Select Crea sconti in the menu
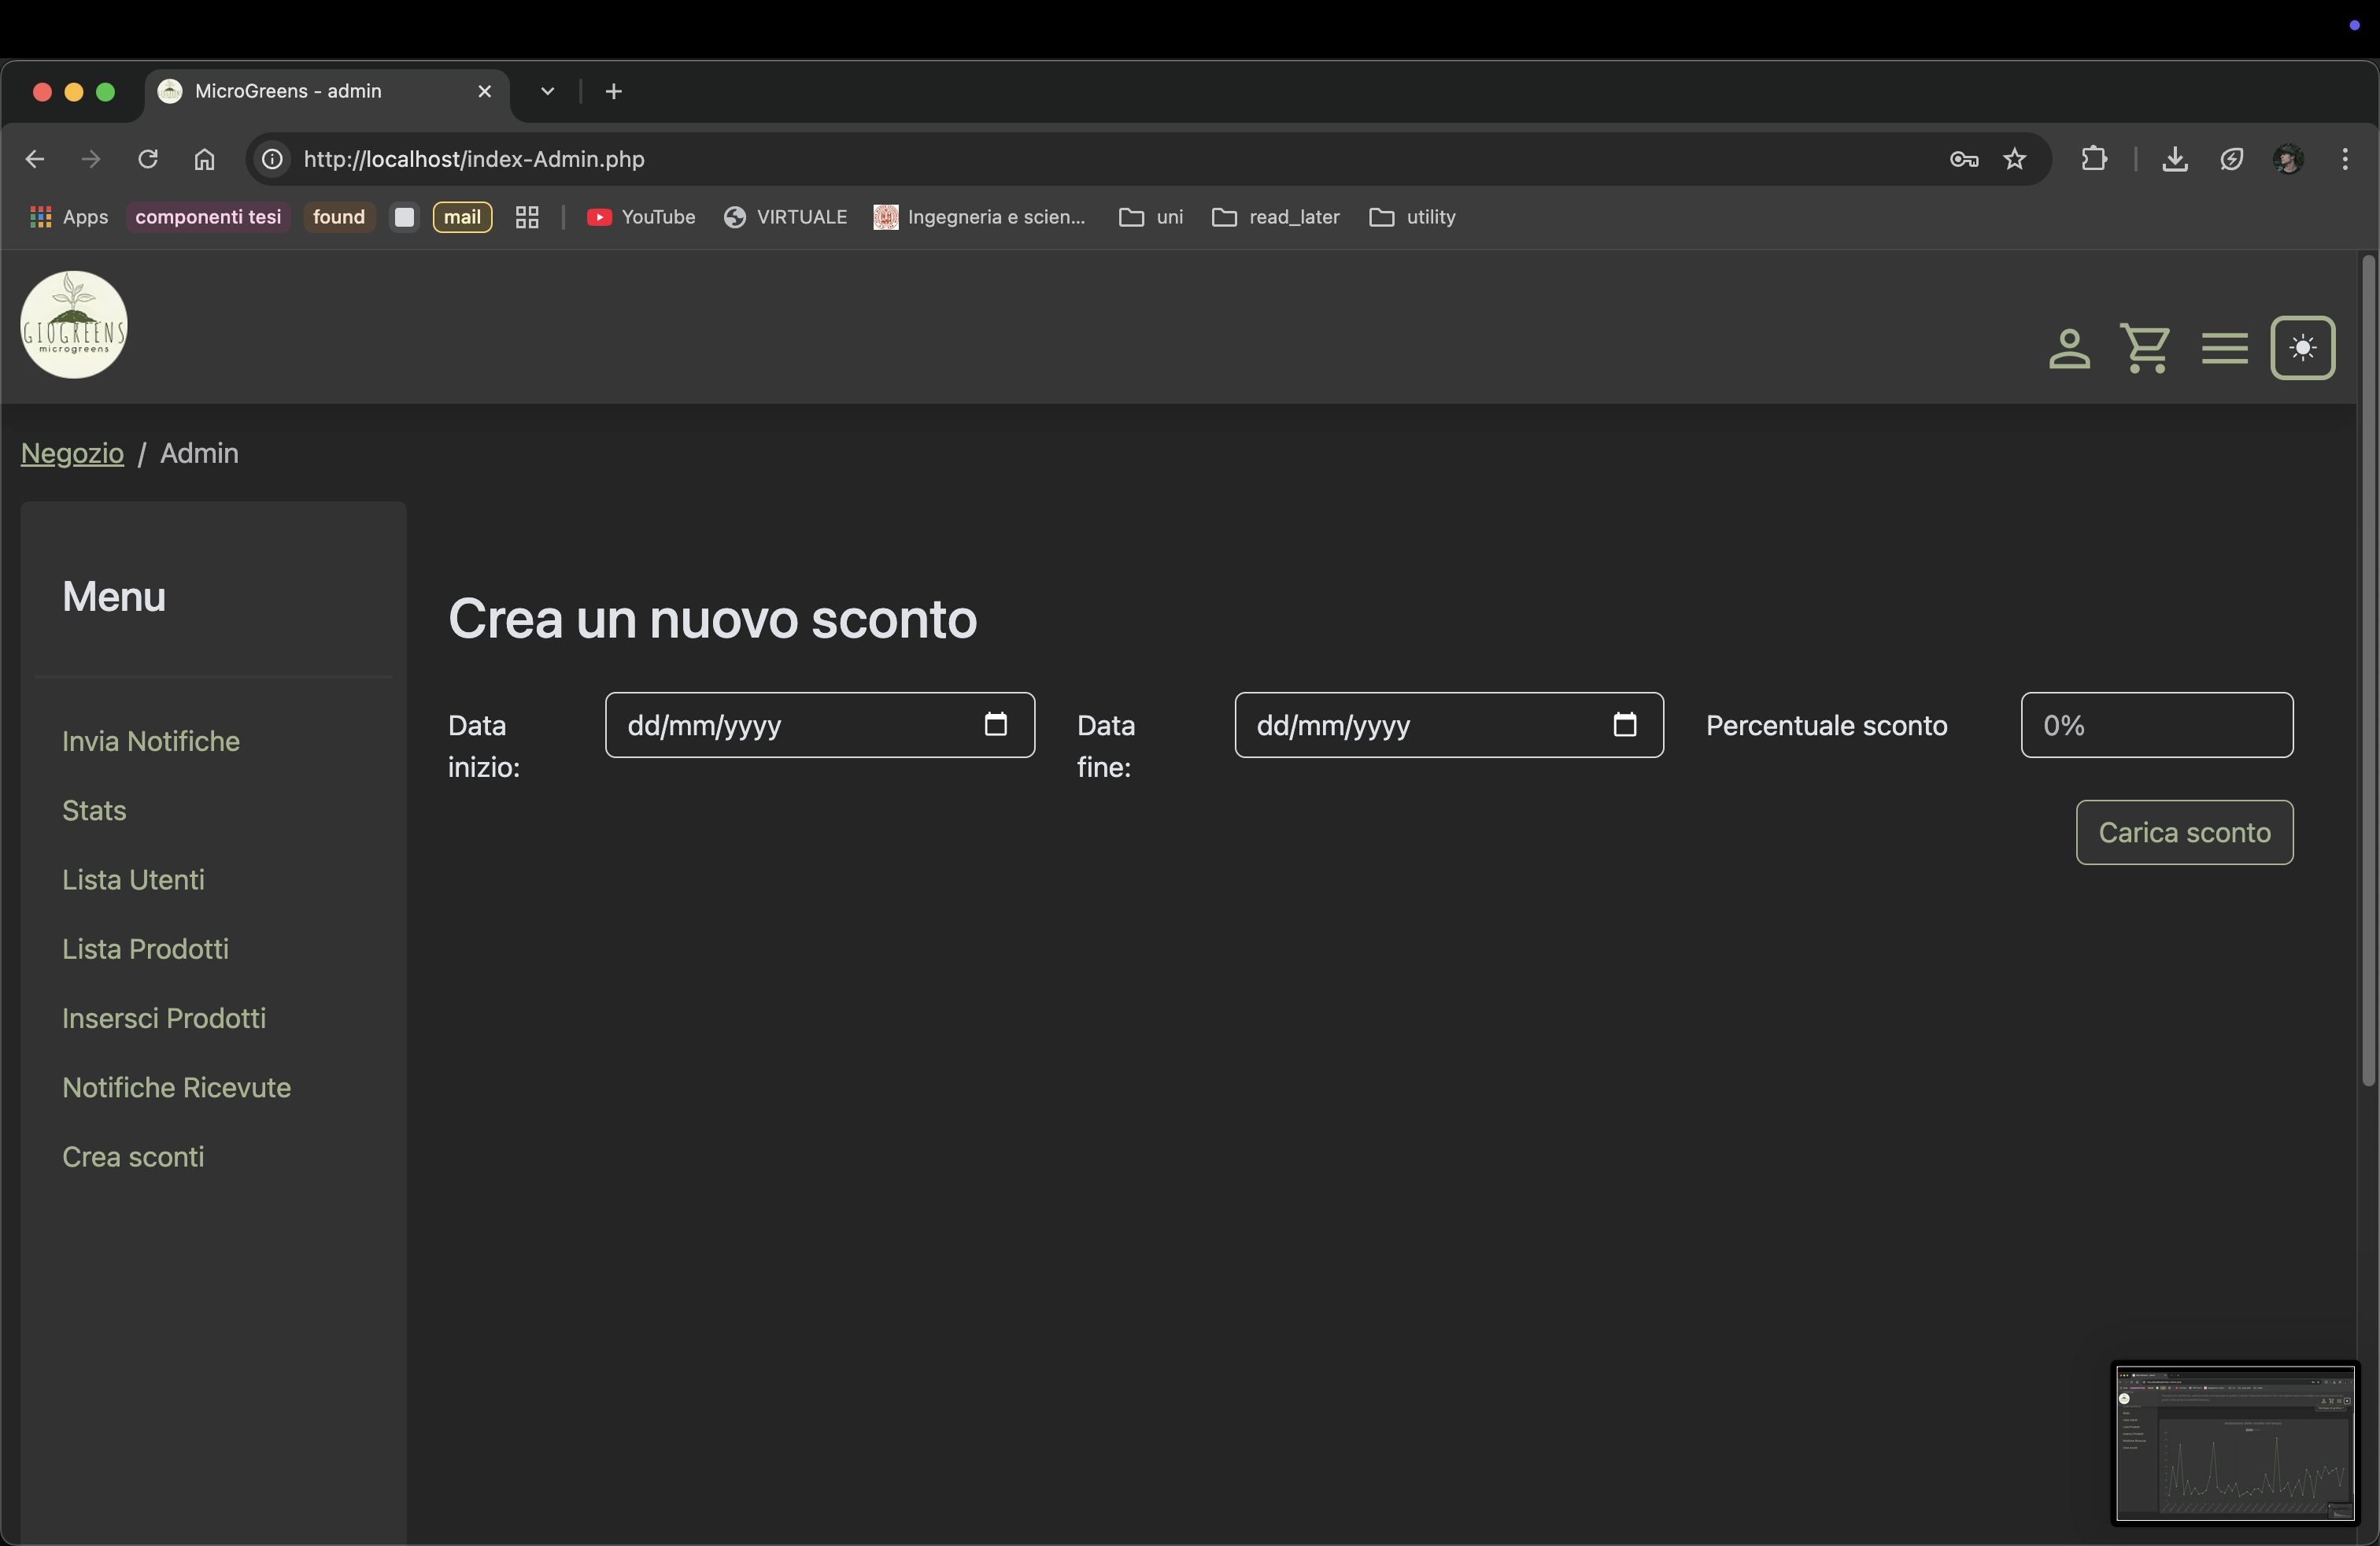The image size is (2380, 1546). 133,1156
